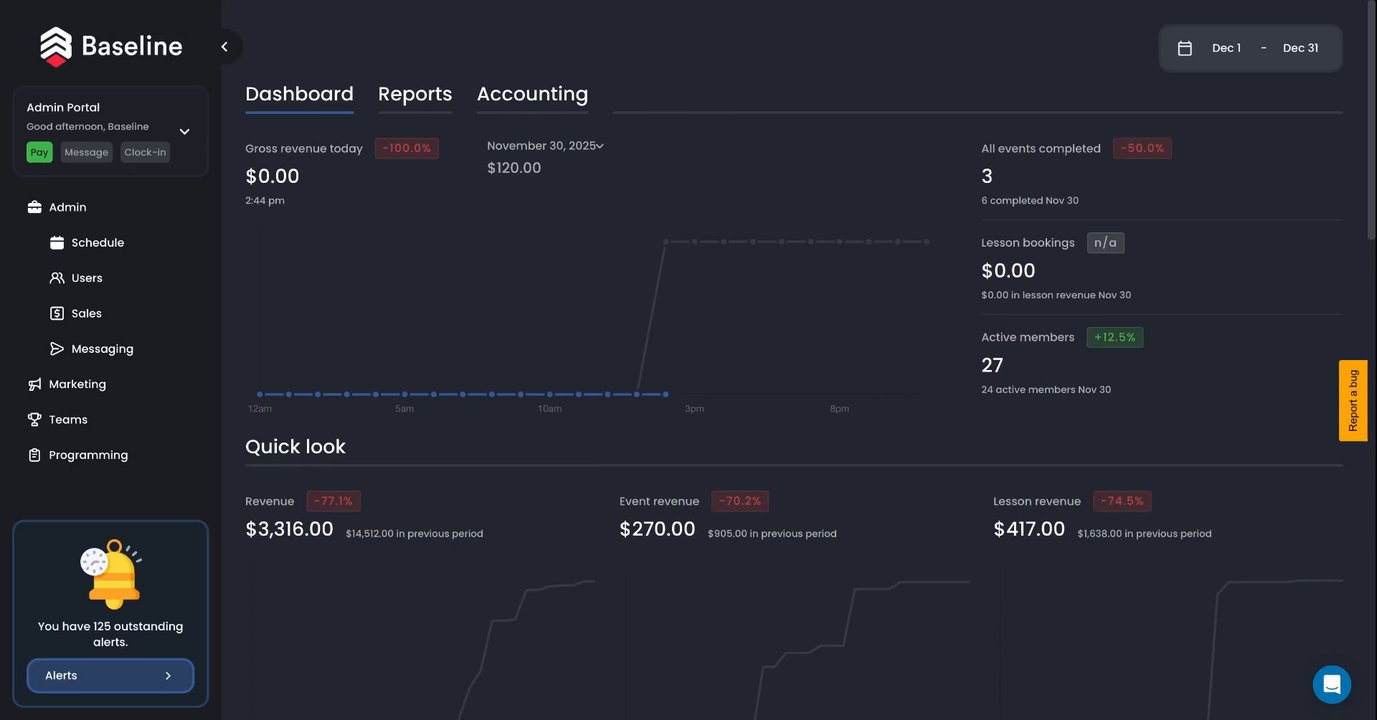Open the chat support bubble
The width and height of the screenshot is (1377, 720).
pos(1332,685)
